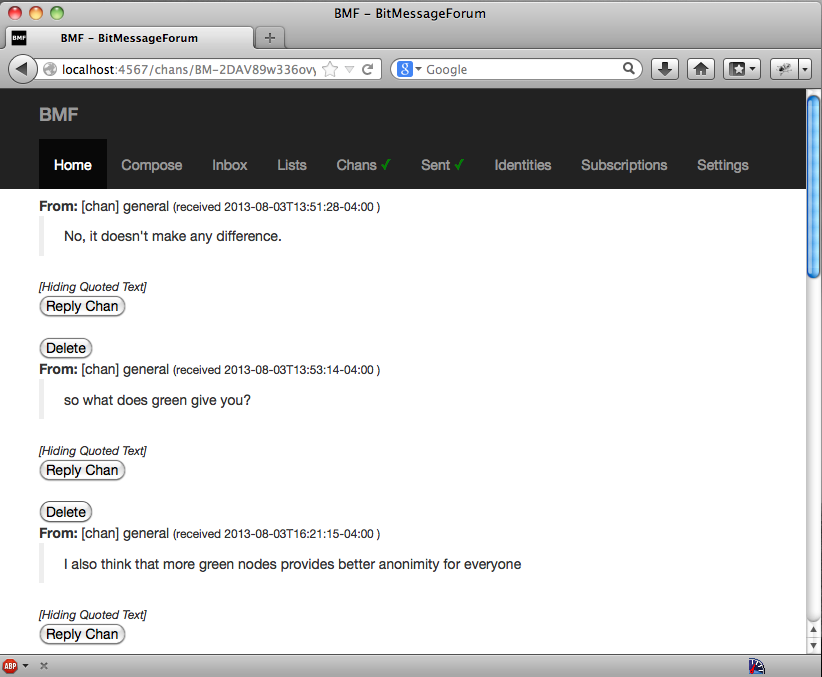Click the vertical scrollbar thumb
822x677 pixels.
pyautogui.click(x=813, y=186)
